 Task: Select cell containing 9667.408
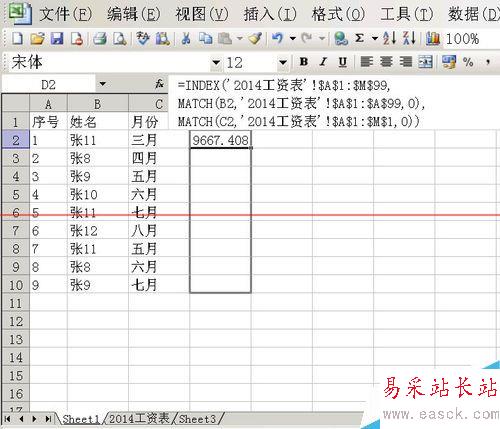click(220, 140)
